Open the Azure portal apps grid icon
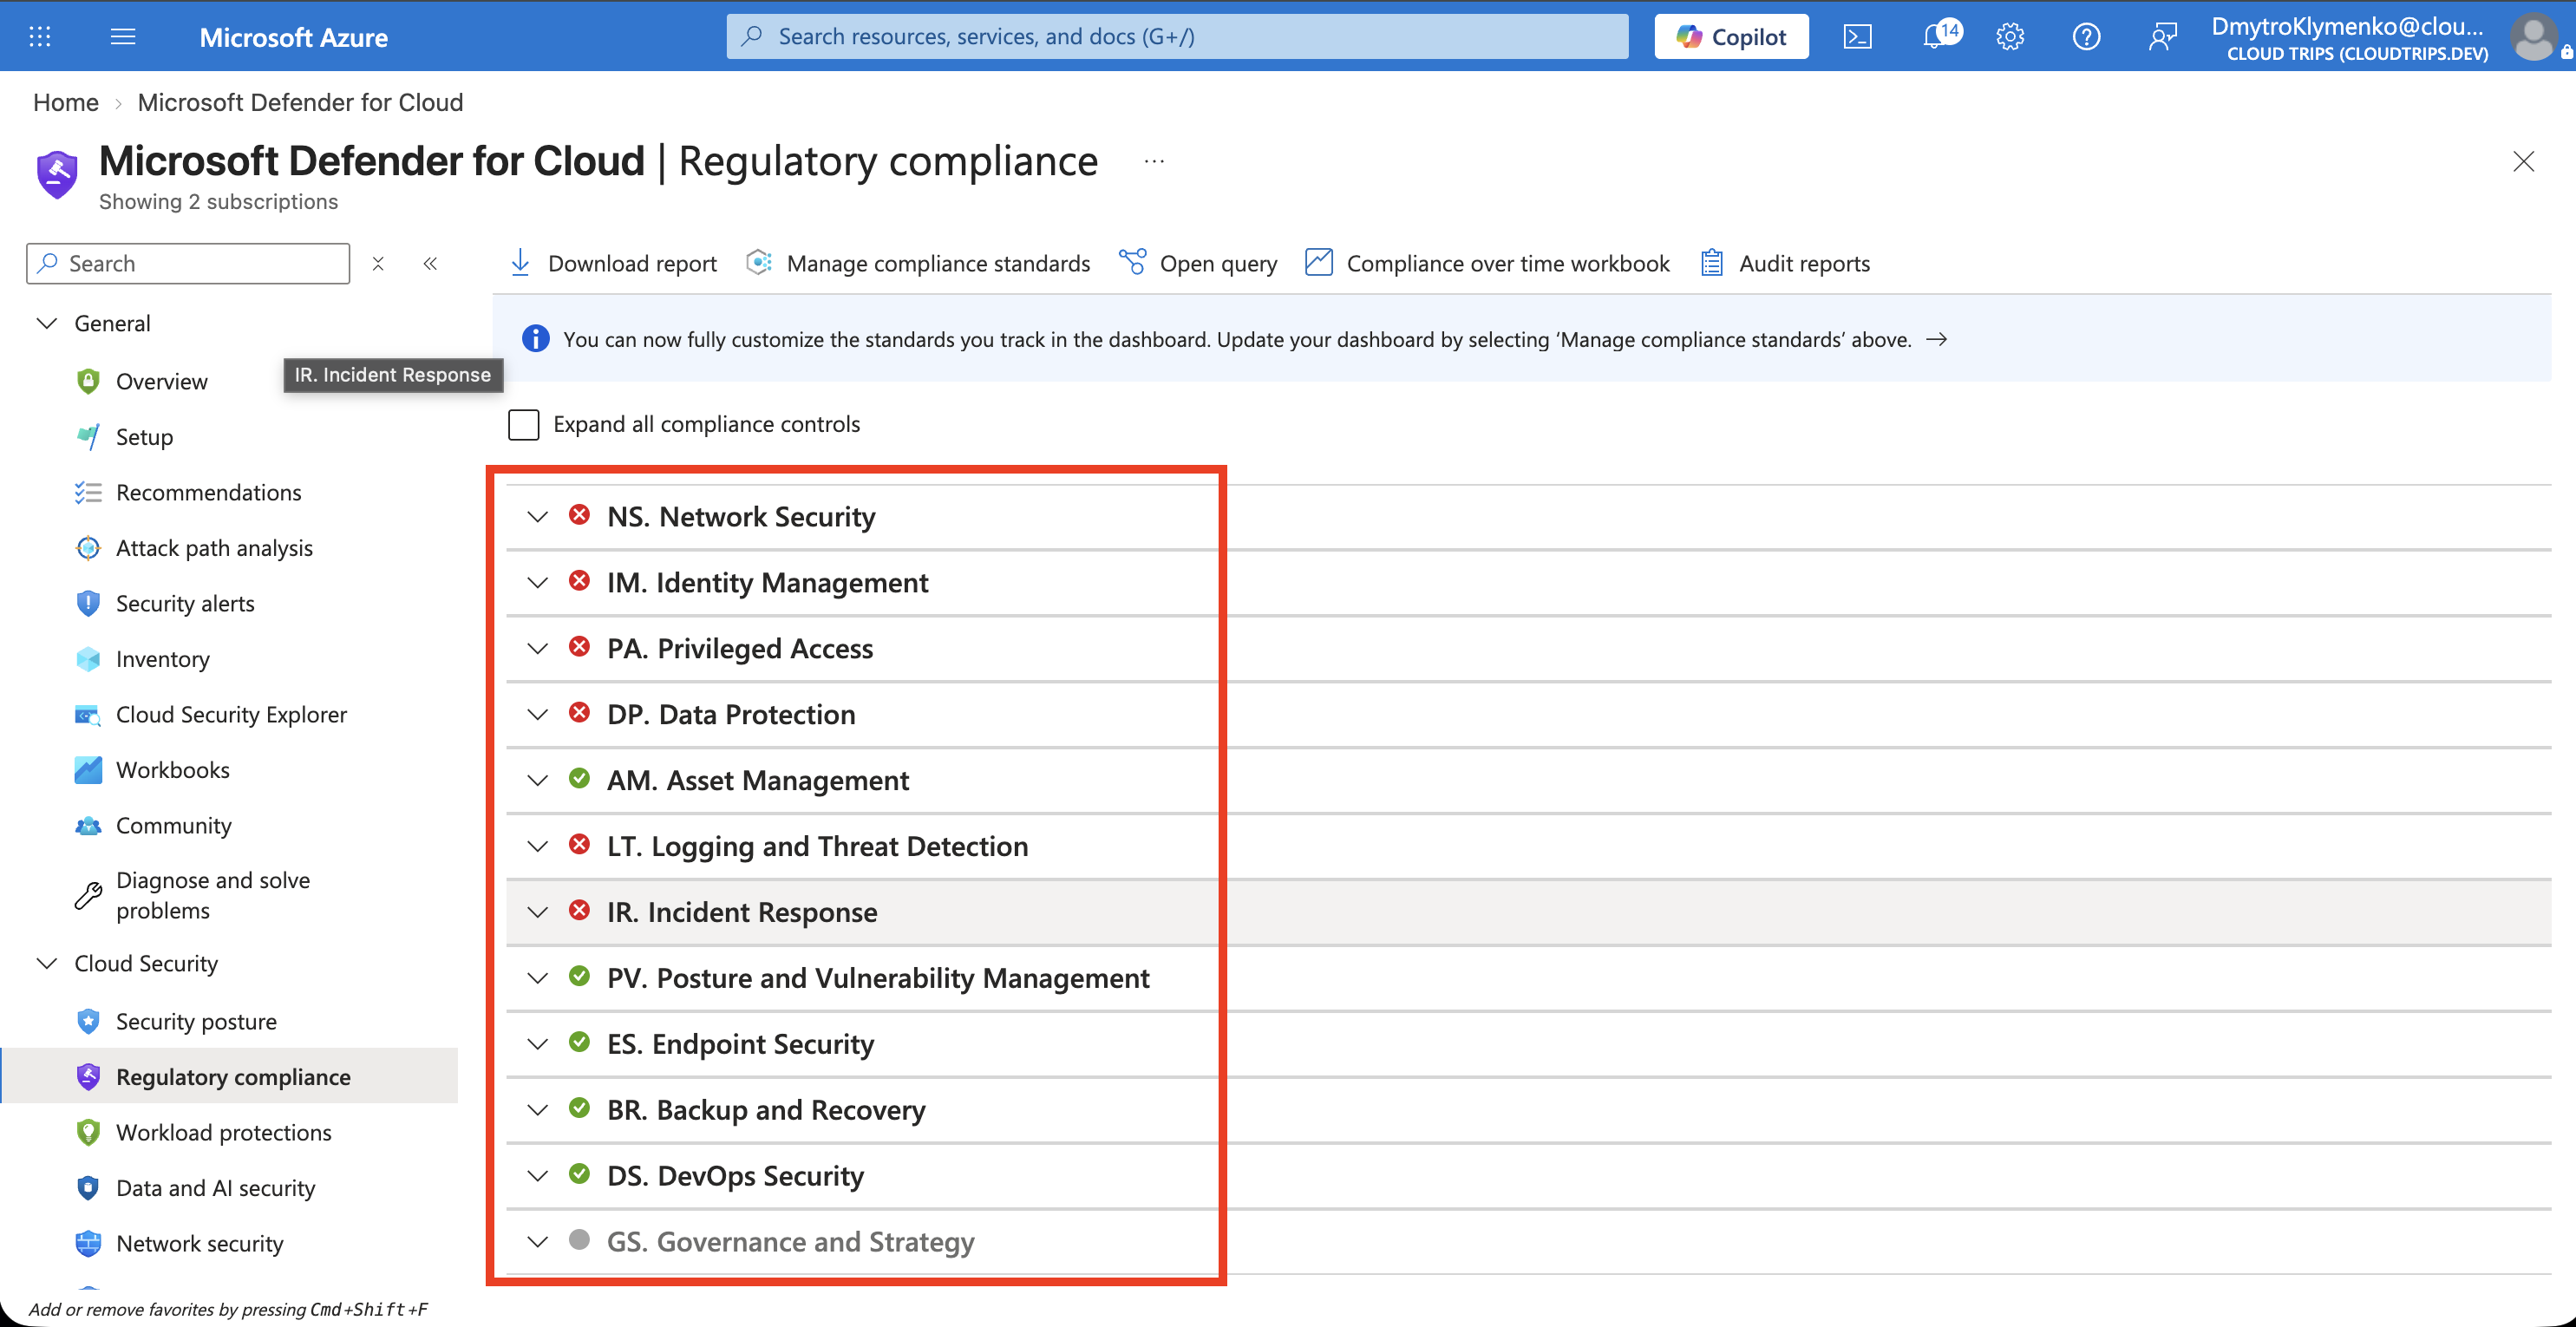The image size is (2576, 1327). (40, 37)
